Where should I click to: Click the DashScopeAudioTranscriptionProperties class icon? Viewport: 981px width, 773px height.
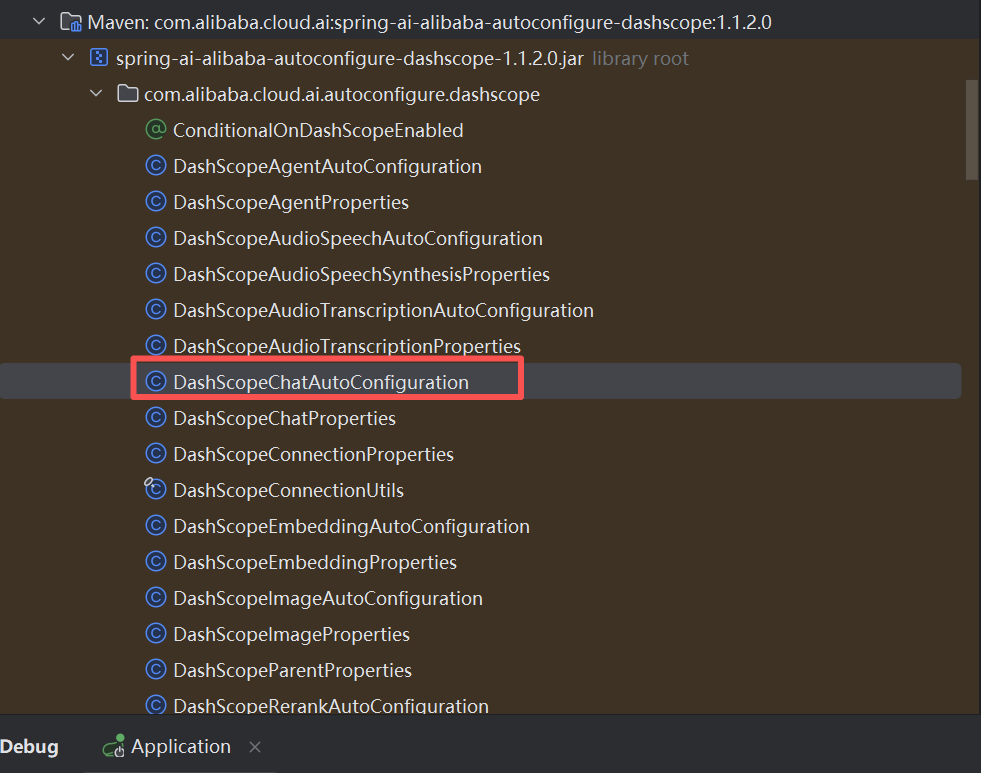pyautogui.click(x=156, y=345)
